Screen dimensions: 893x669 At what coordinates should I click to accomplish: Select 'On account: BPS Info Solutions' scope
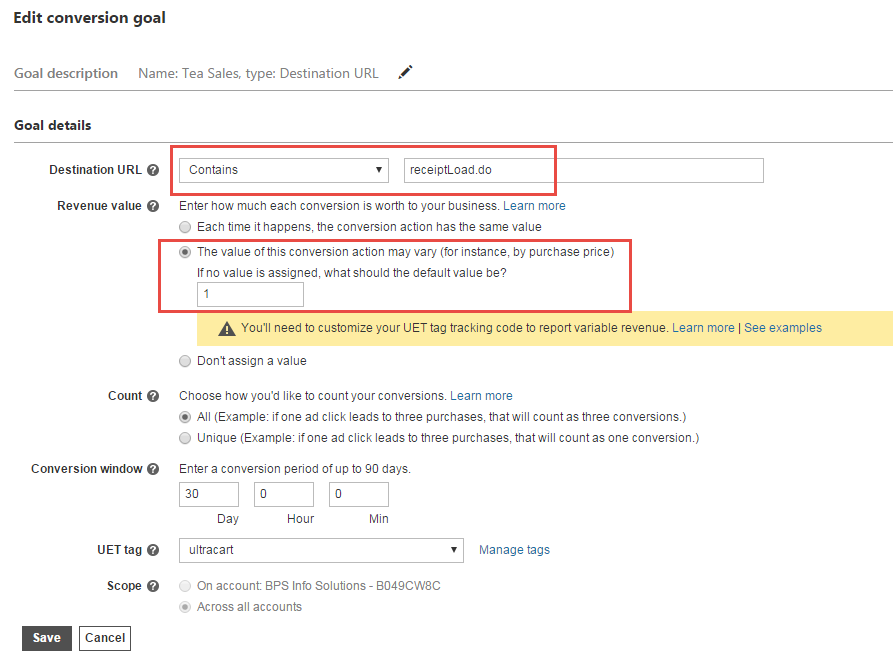pos(185,586)
